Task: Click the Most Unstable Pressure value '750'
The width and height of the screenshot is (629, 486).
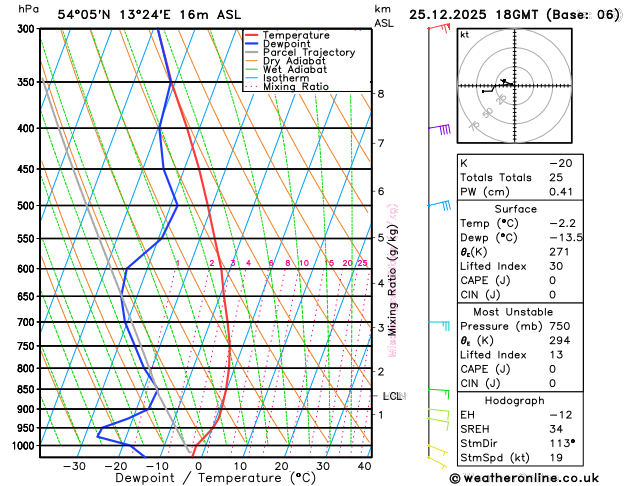Action: pos(560,326)
